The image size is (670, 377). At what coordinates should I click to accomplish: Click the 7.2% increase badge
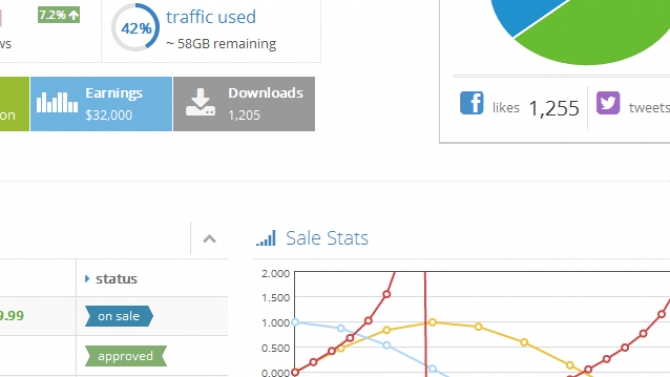[x=59, y=15]
